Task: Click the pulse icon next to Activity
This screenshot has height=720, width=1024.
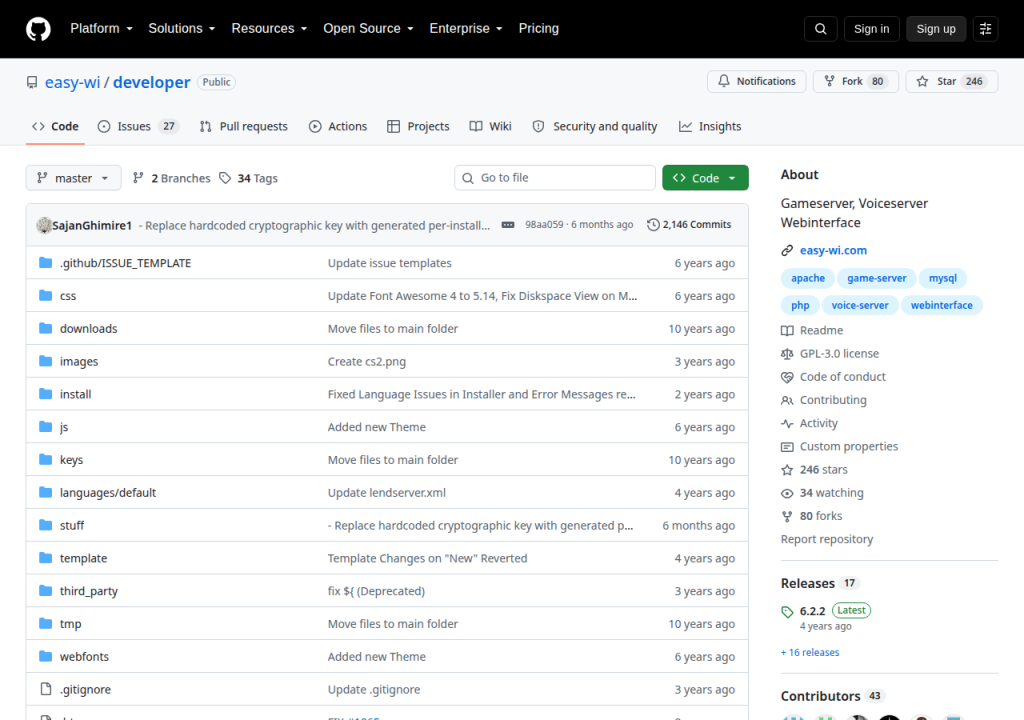Action: click(787, 423)
